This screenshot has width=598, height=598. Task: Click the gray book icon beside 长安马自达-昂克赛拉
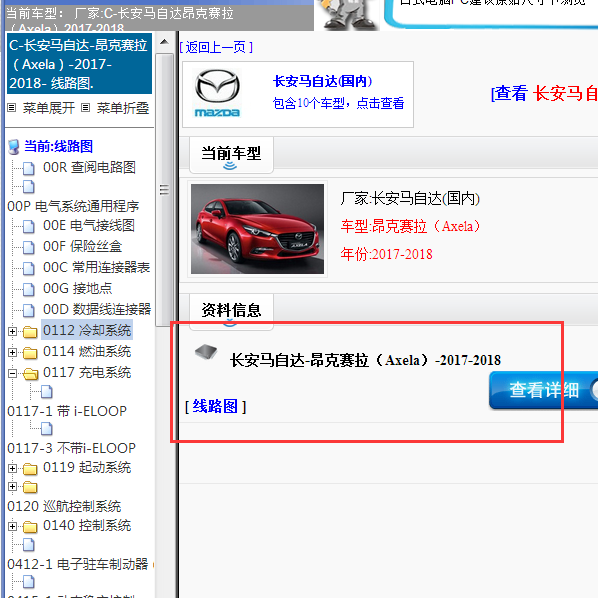(x=206, y=352)
